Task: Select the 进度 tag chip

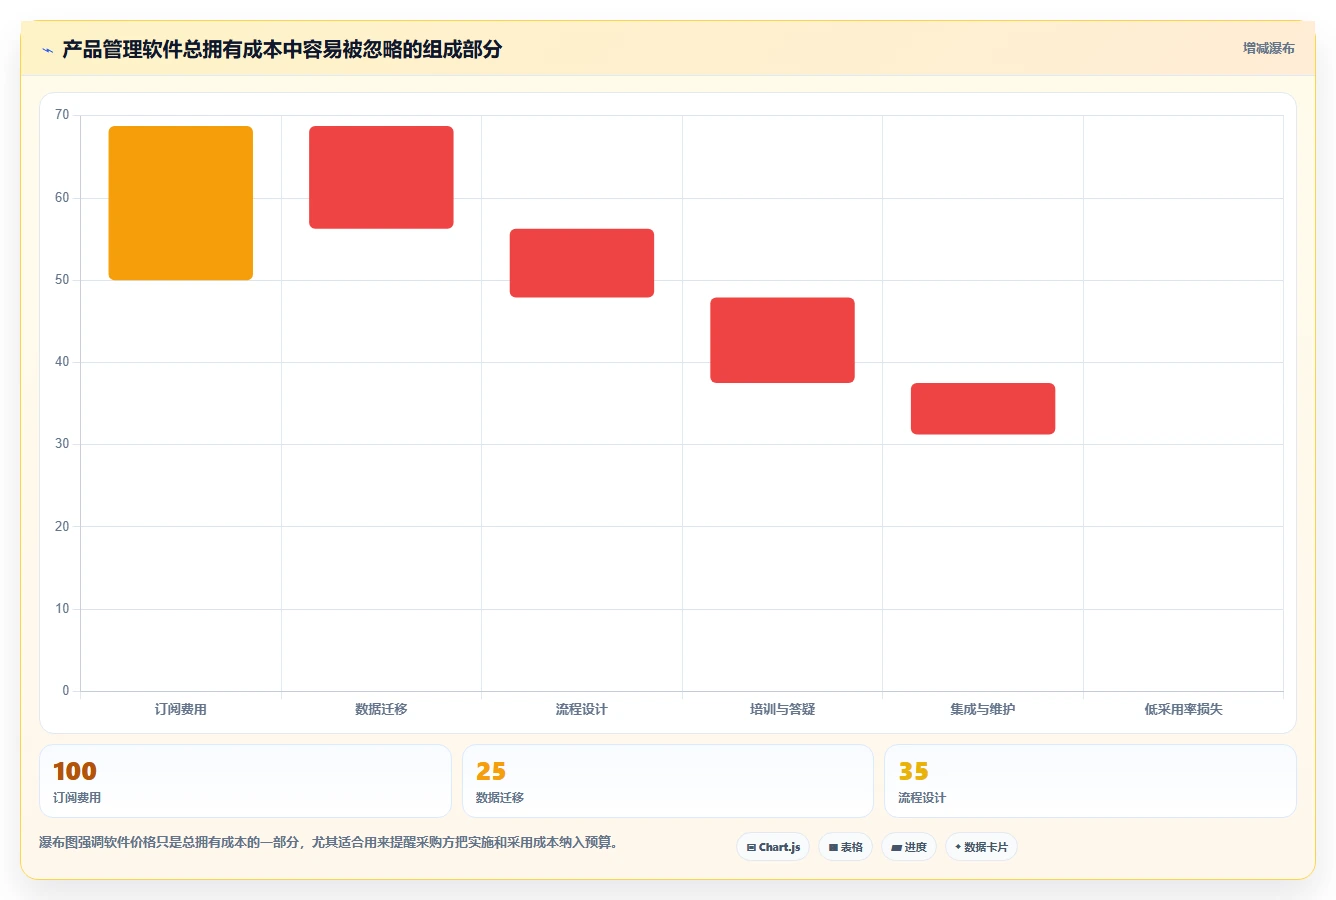Action: tap(908, 847)
